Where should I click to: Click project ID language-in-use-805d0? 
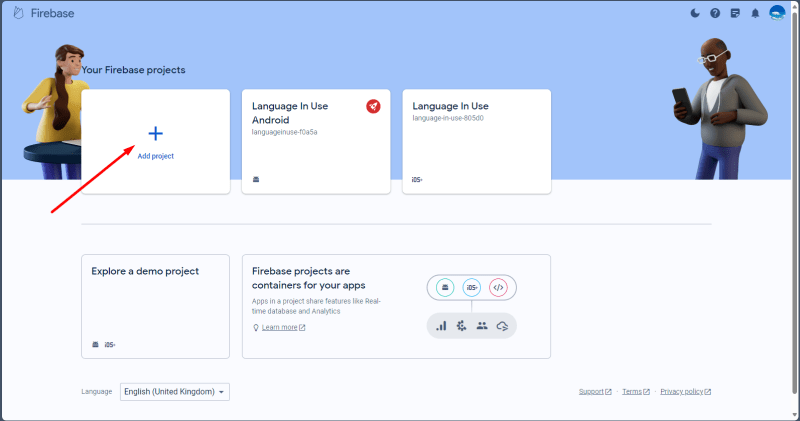coord(448,118)
